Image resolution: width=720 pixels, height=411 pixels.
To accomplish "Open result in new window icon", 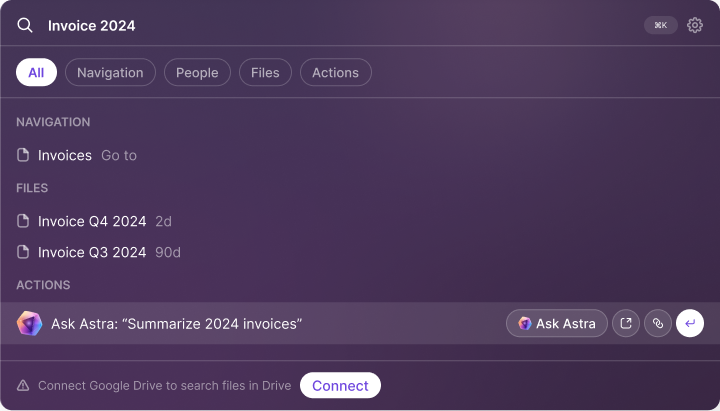I will click(x=626, y=323).
